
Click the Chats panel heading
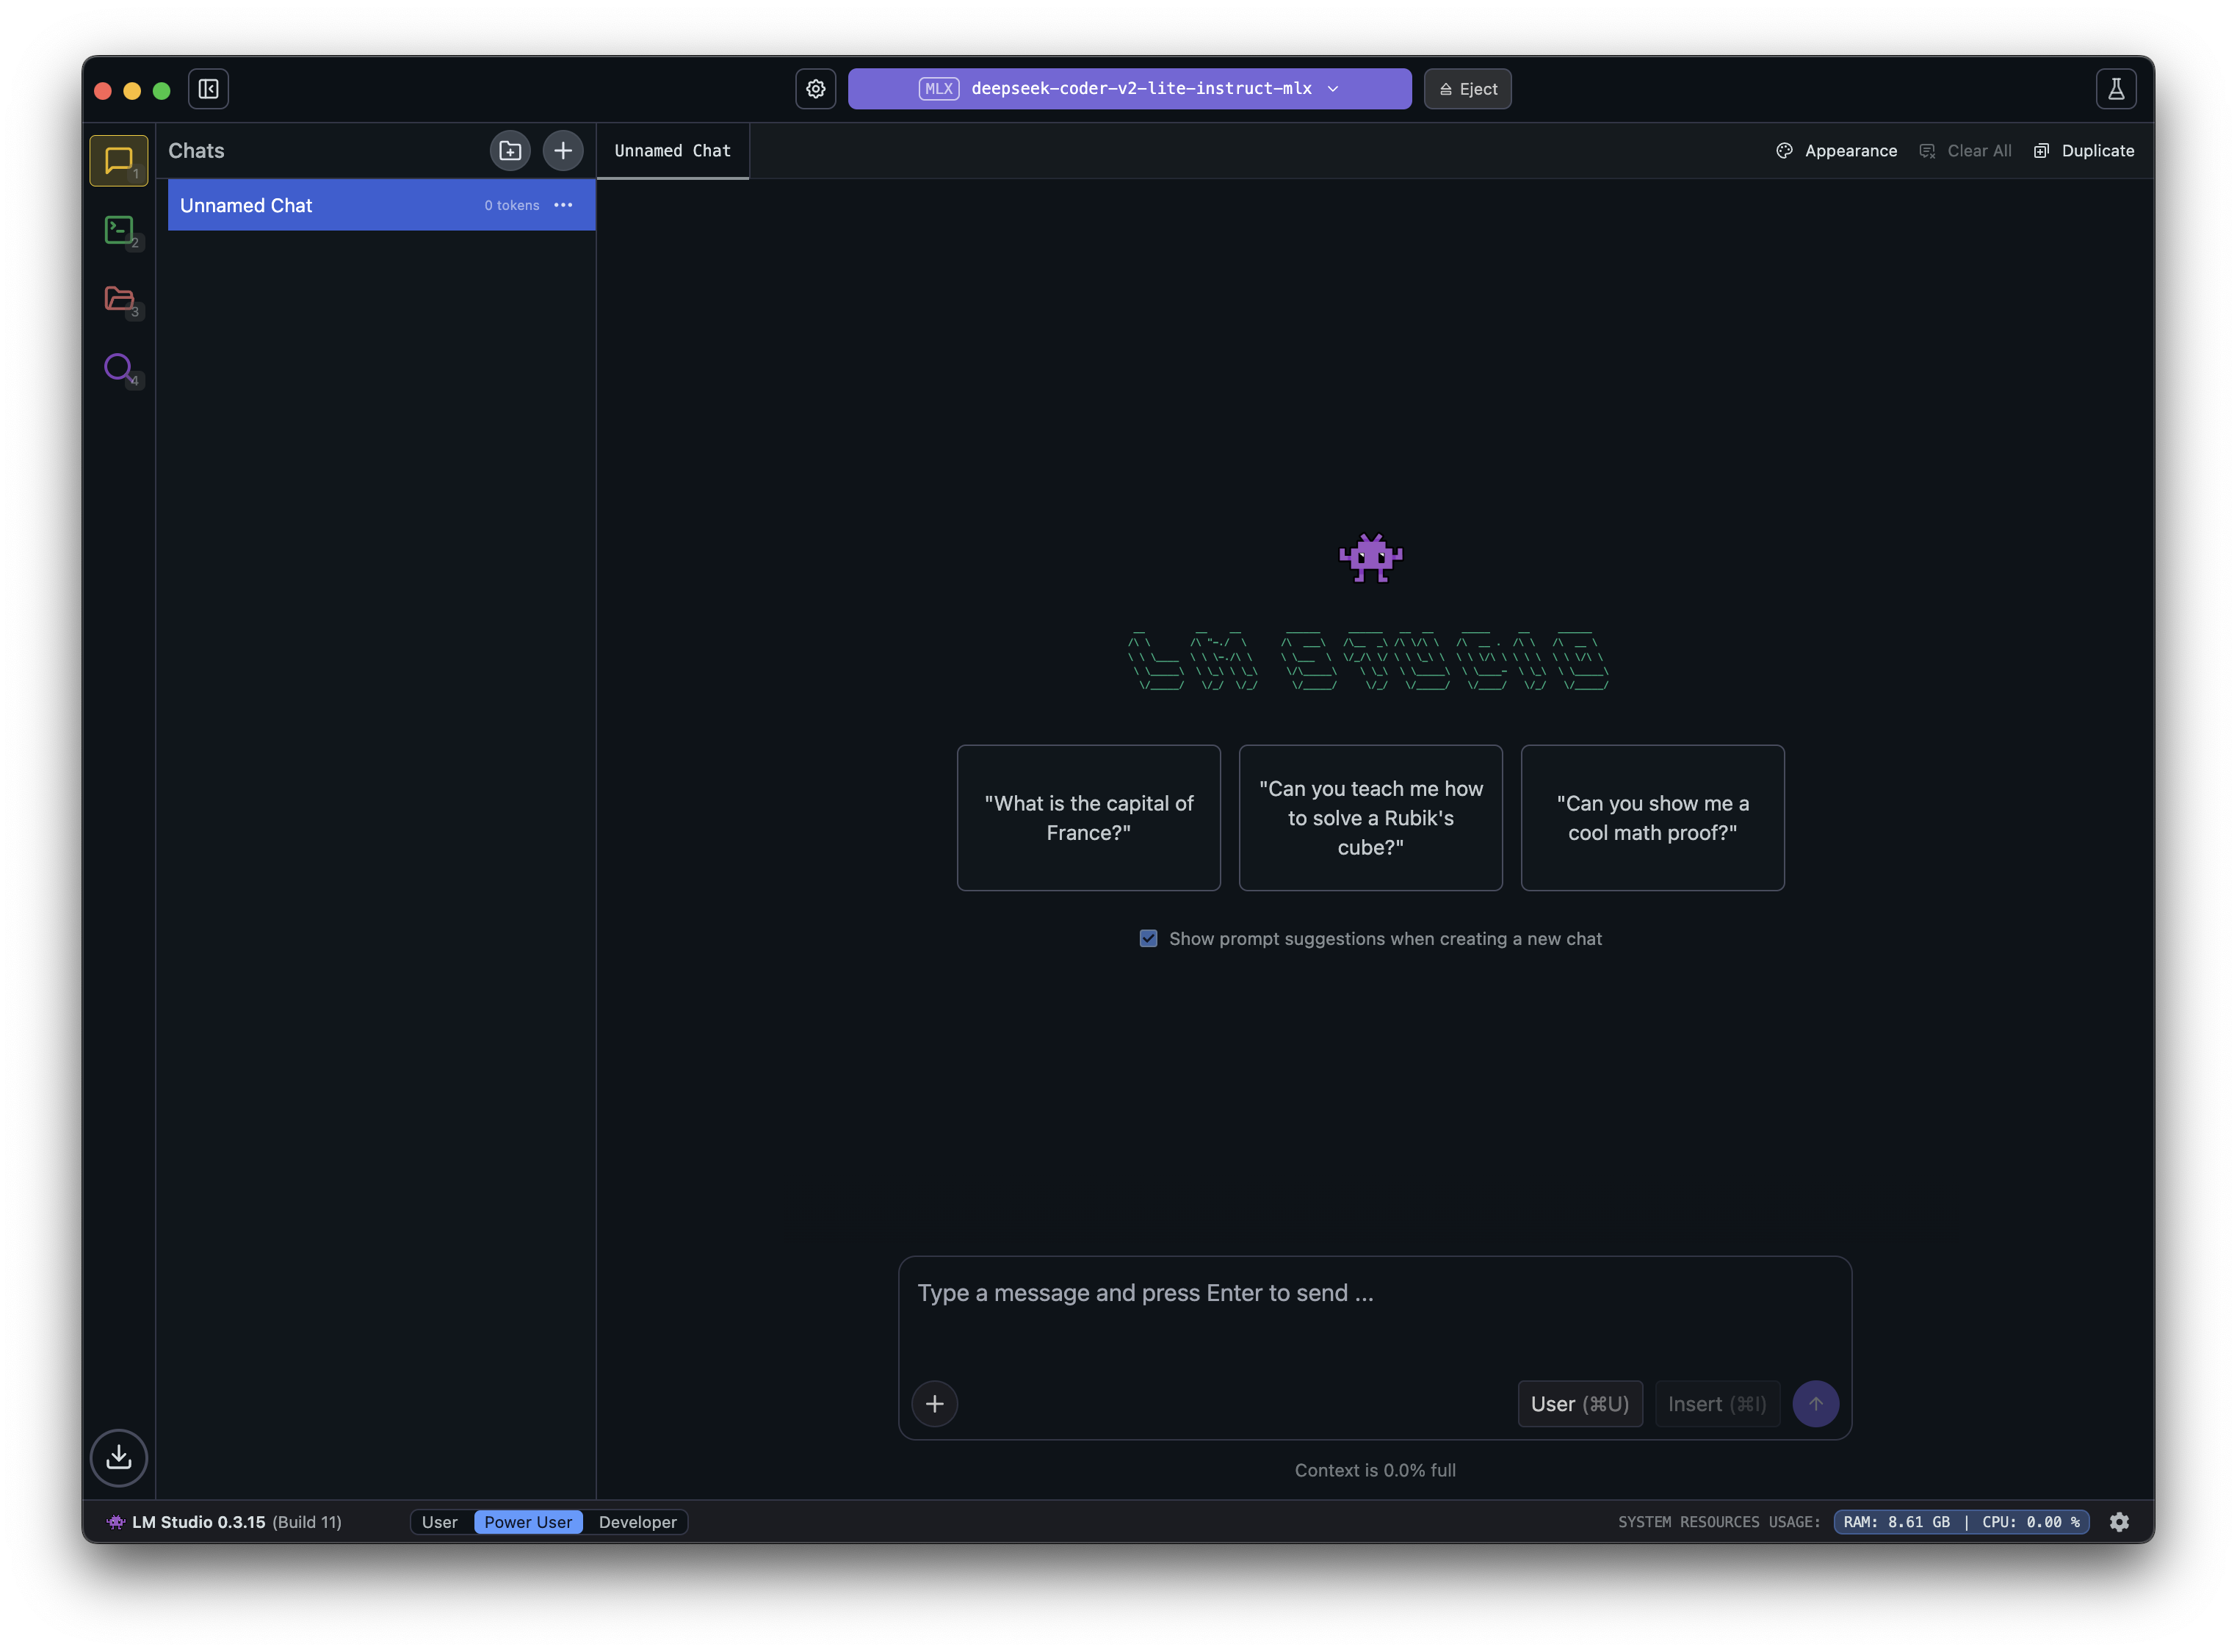196,151
